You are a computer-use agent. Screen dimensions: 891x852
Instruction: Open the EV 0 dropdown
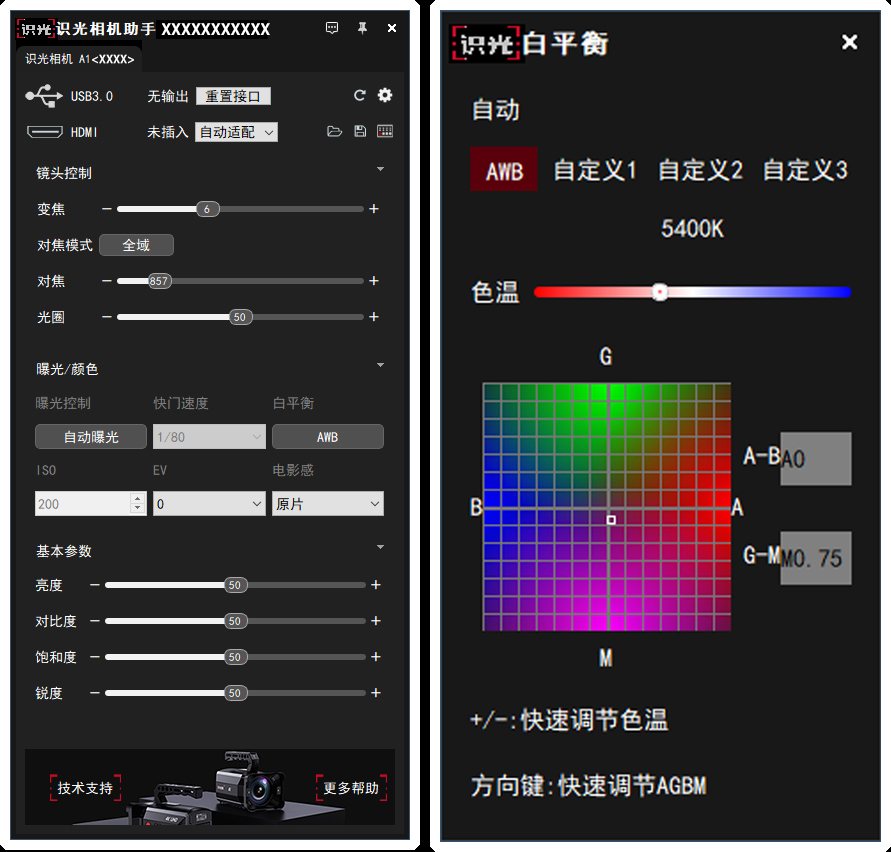pos(209,504)
